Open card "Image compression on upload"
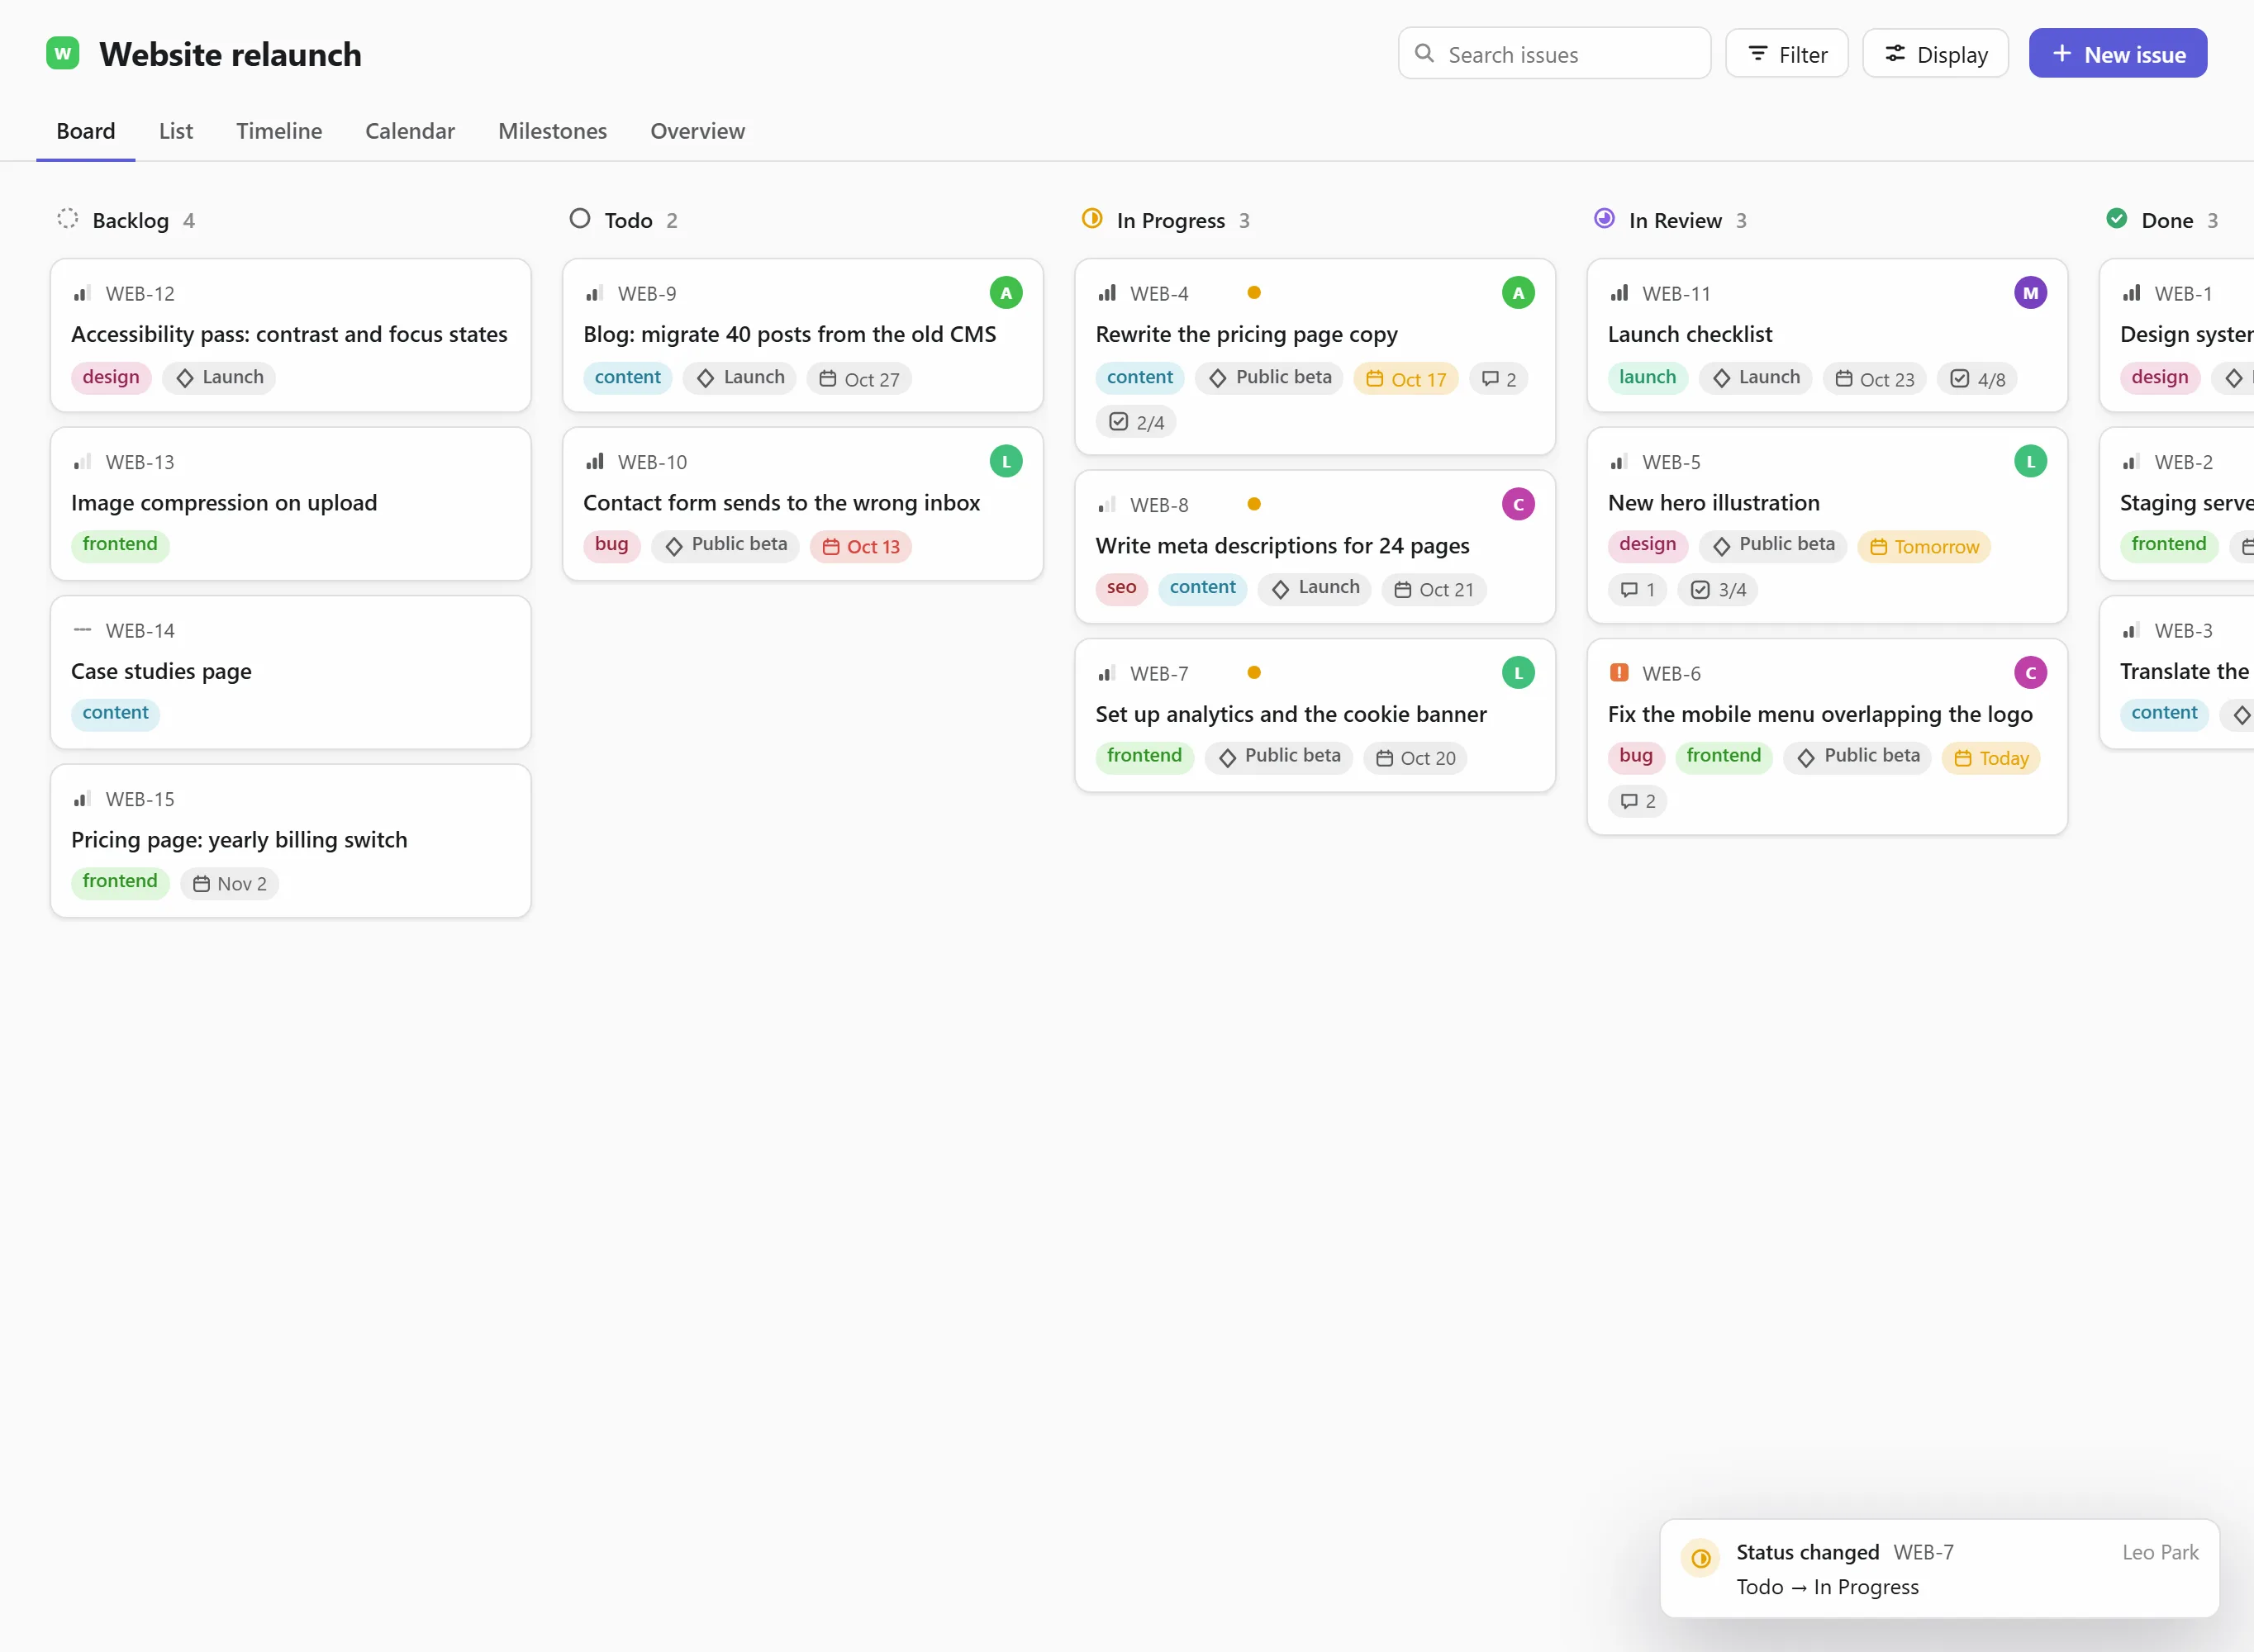 click(x=290, y=504)
